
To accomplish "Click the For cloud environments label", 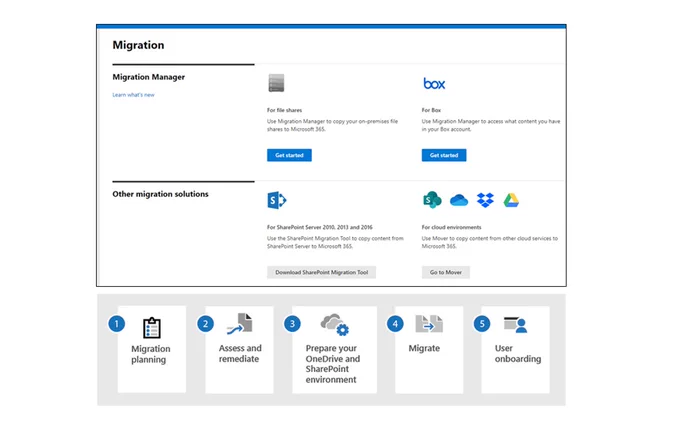I will tap(451, 227).
